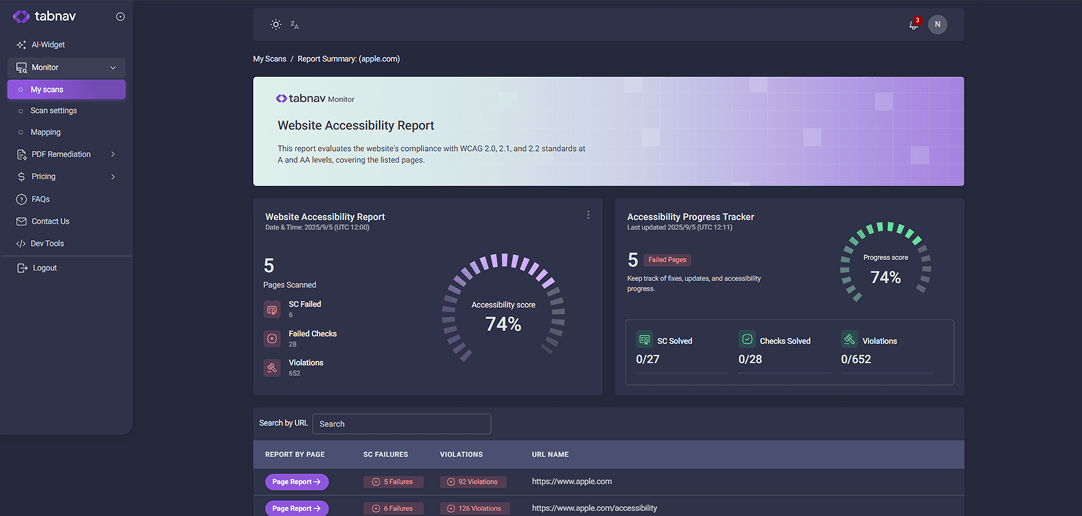Screen dimensions: 1082x516
Task: Click REPORT BY PAGE column header
Action: coord(295,455)
